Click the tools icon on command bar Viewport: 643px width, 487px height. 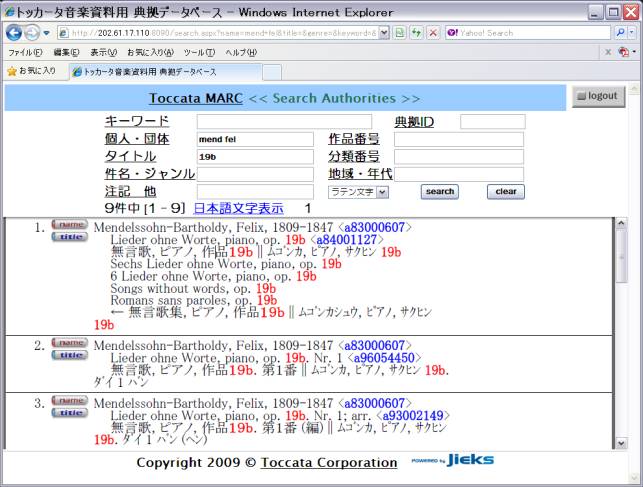pos(624,52)
